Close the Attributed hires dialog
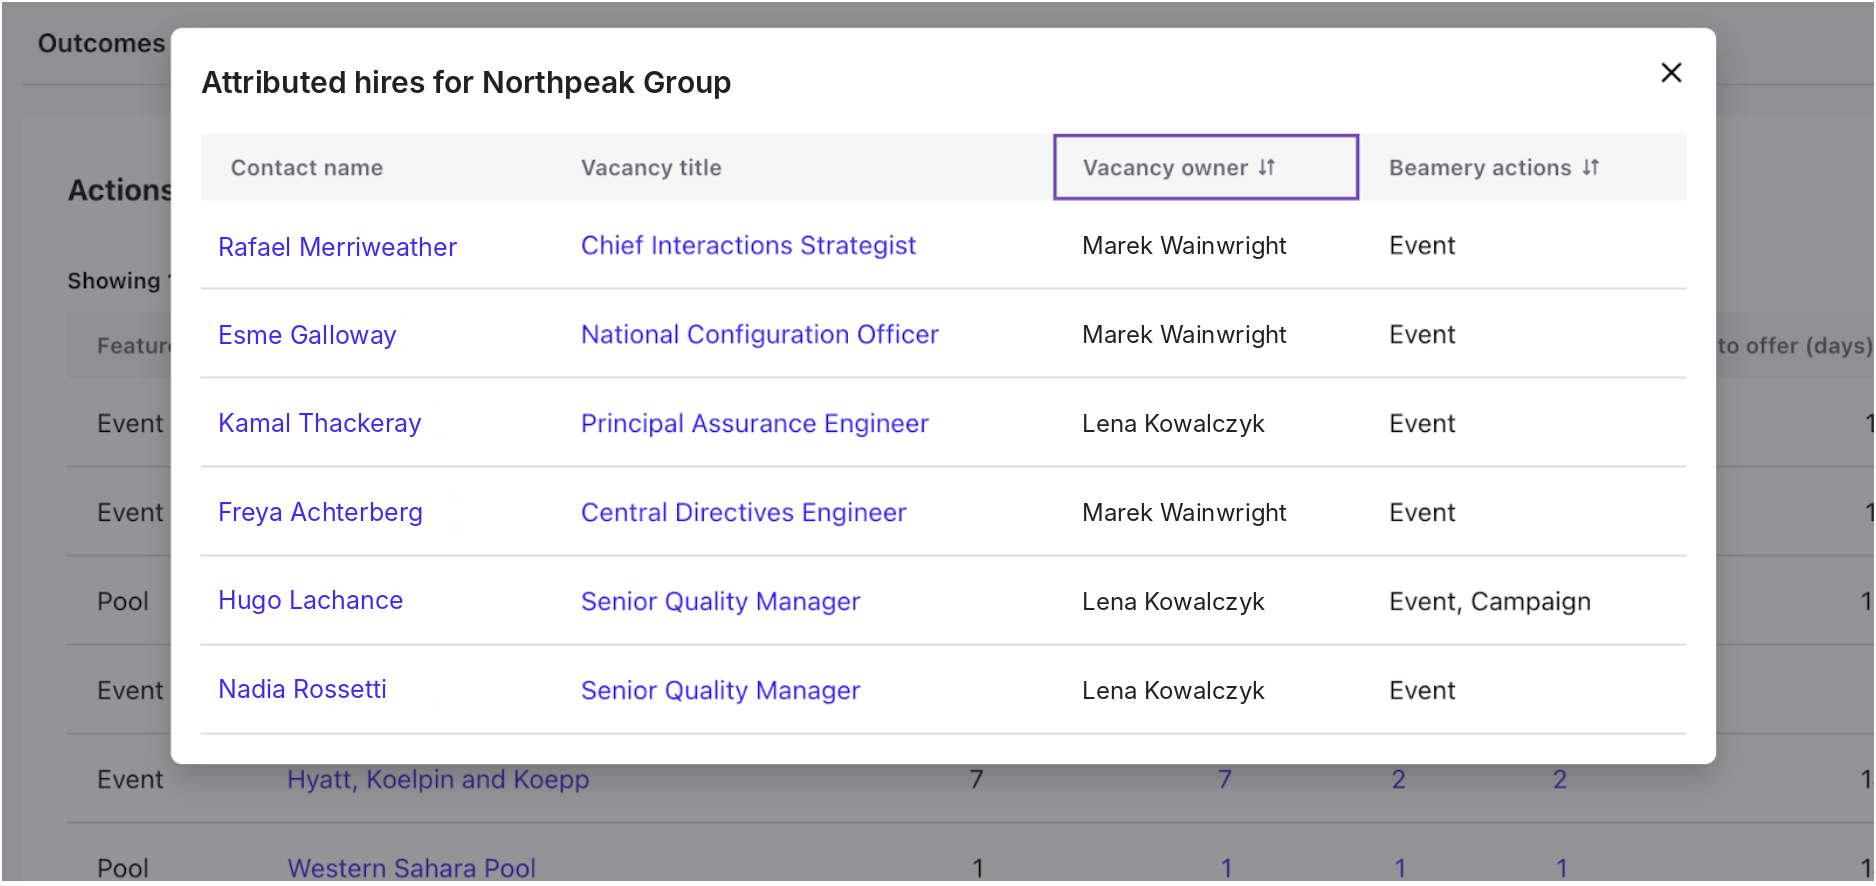 1671,73
